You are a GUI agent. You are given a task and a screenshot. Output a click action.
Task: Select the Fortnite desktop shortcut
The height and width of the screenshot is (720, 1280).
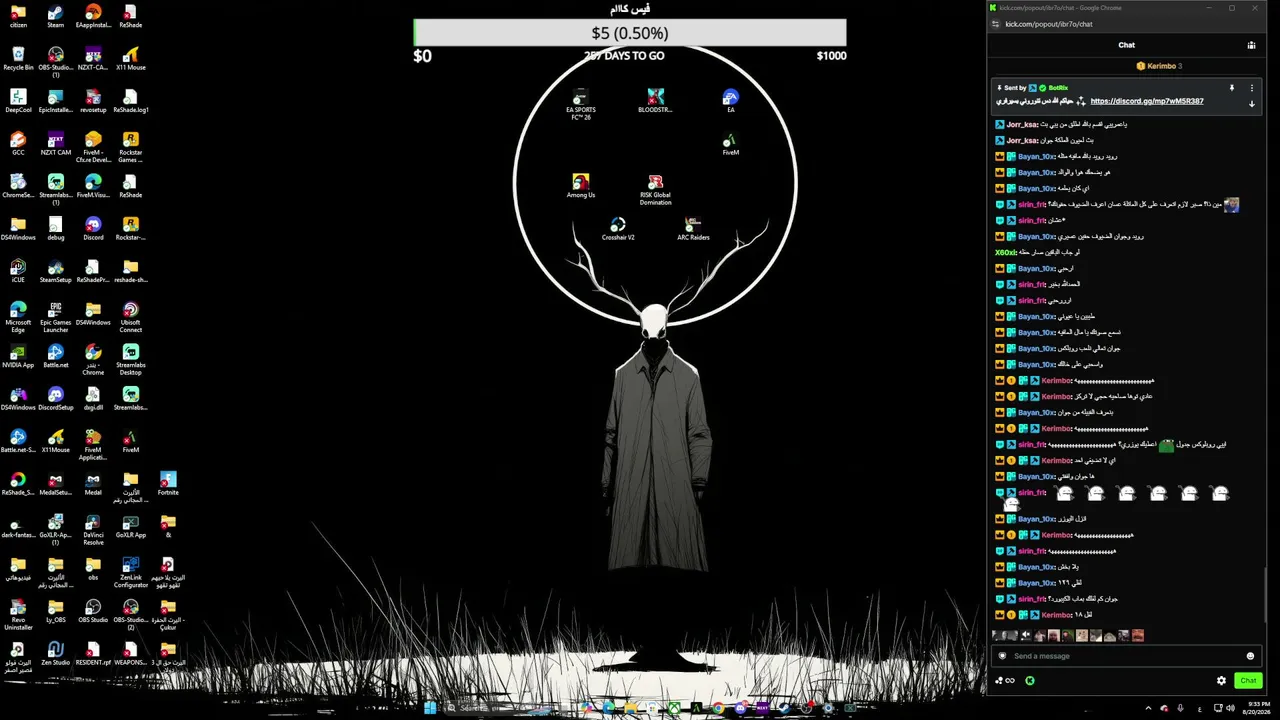(x=168, y=484)
